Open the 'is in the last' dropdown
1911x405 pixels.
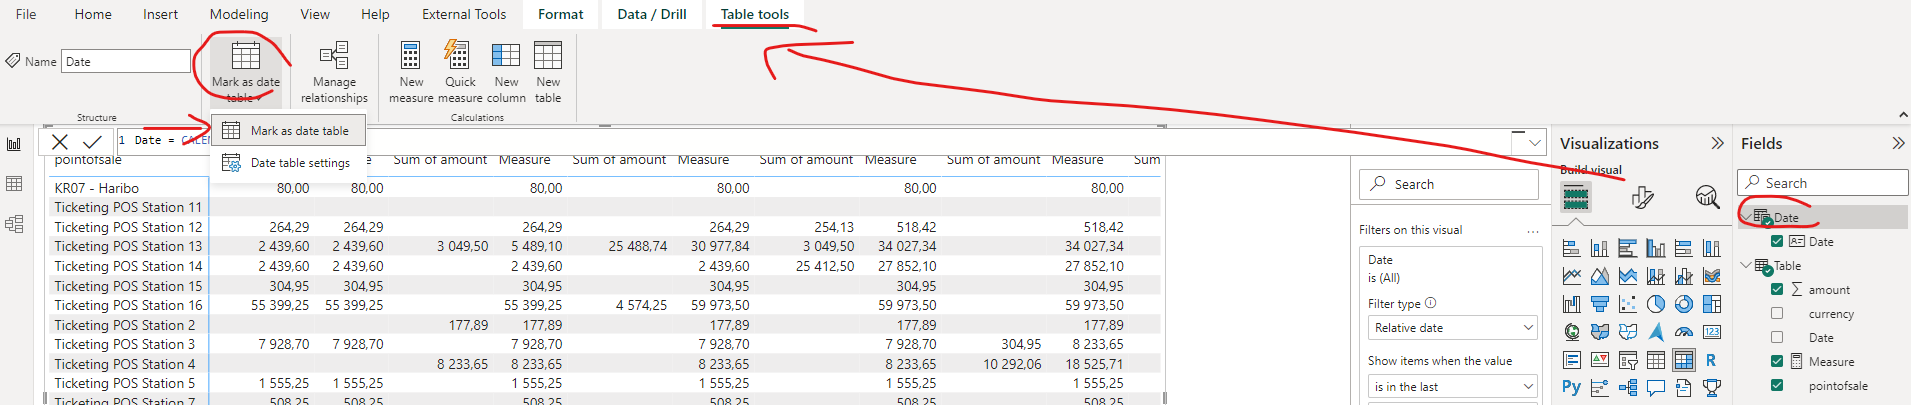(1453, 387)
